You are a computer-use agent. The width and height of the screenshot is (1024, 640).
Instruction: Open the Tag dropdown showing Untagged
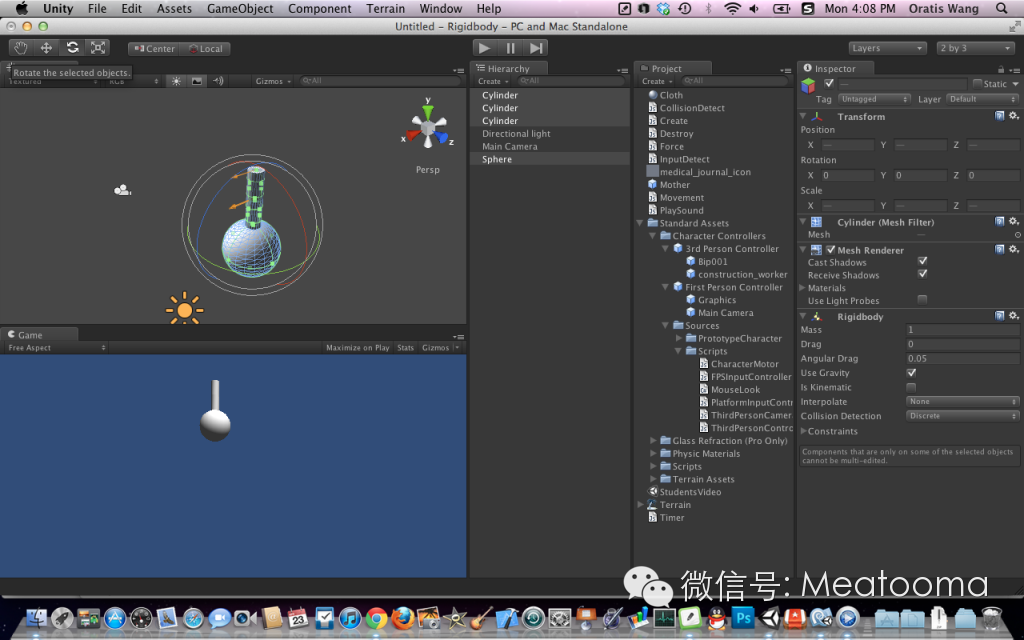coord(874,99)
